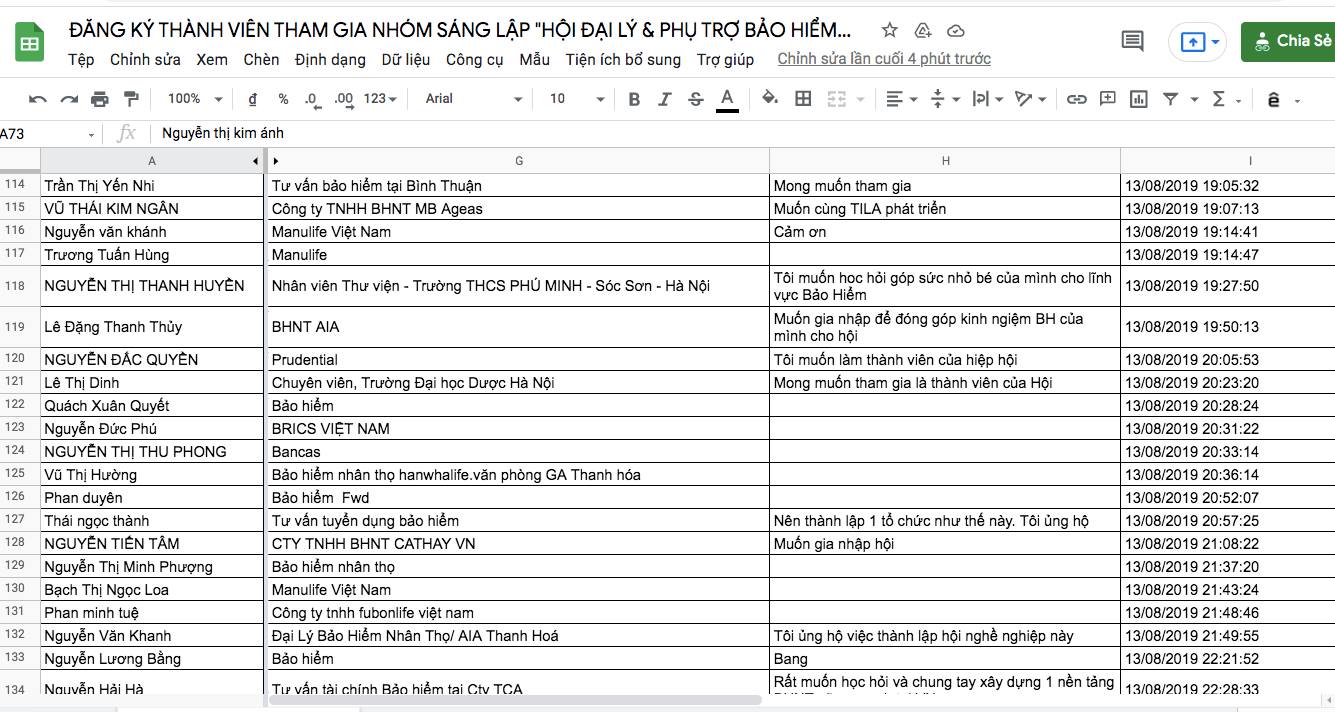
Task: Print the spreadsheet
Action: (x=100, y=99)
